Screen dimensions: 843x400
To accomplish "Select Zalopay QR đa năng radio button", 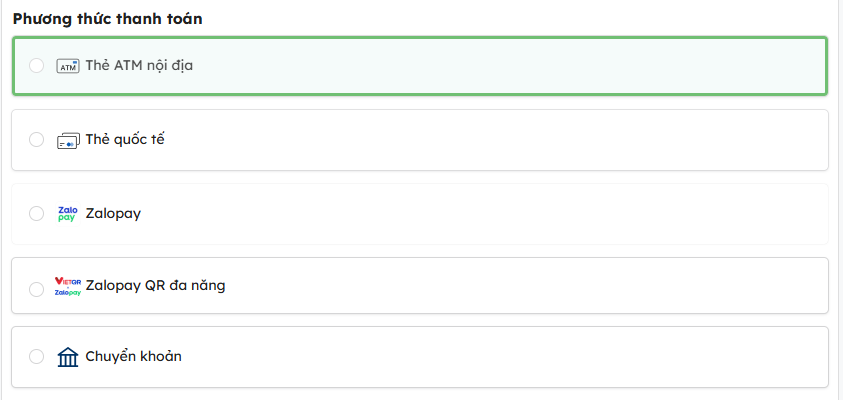I will (x=37, y=289).
